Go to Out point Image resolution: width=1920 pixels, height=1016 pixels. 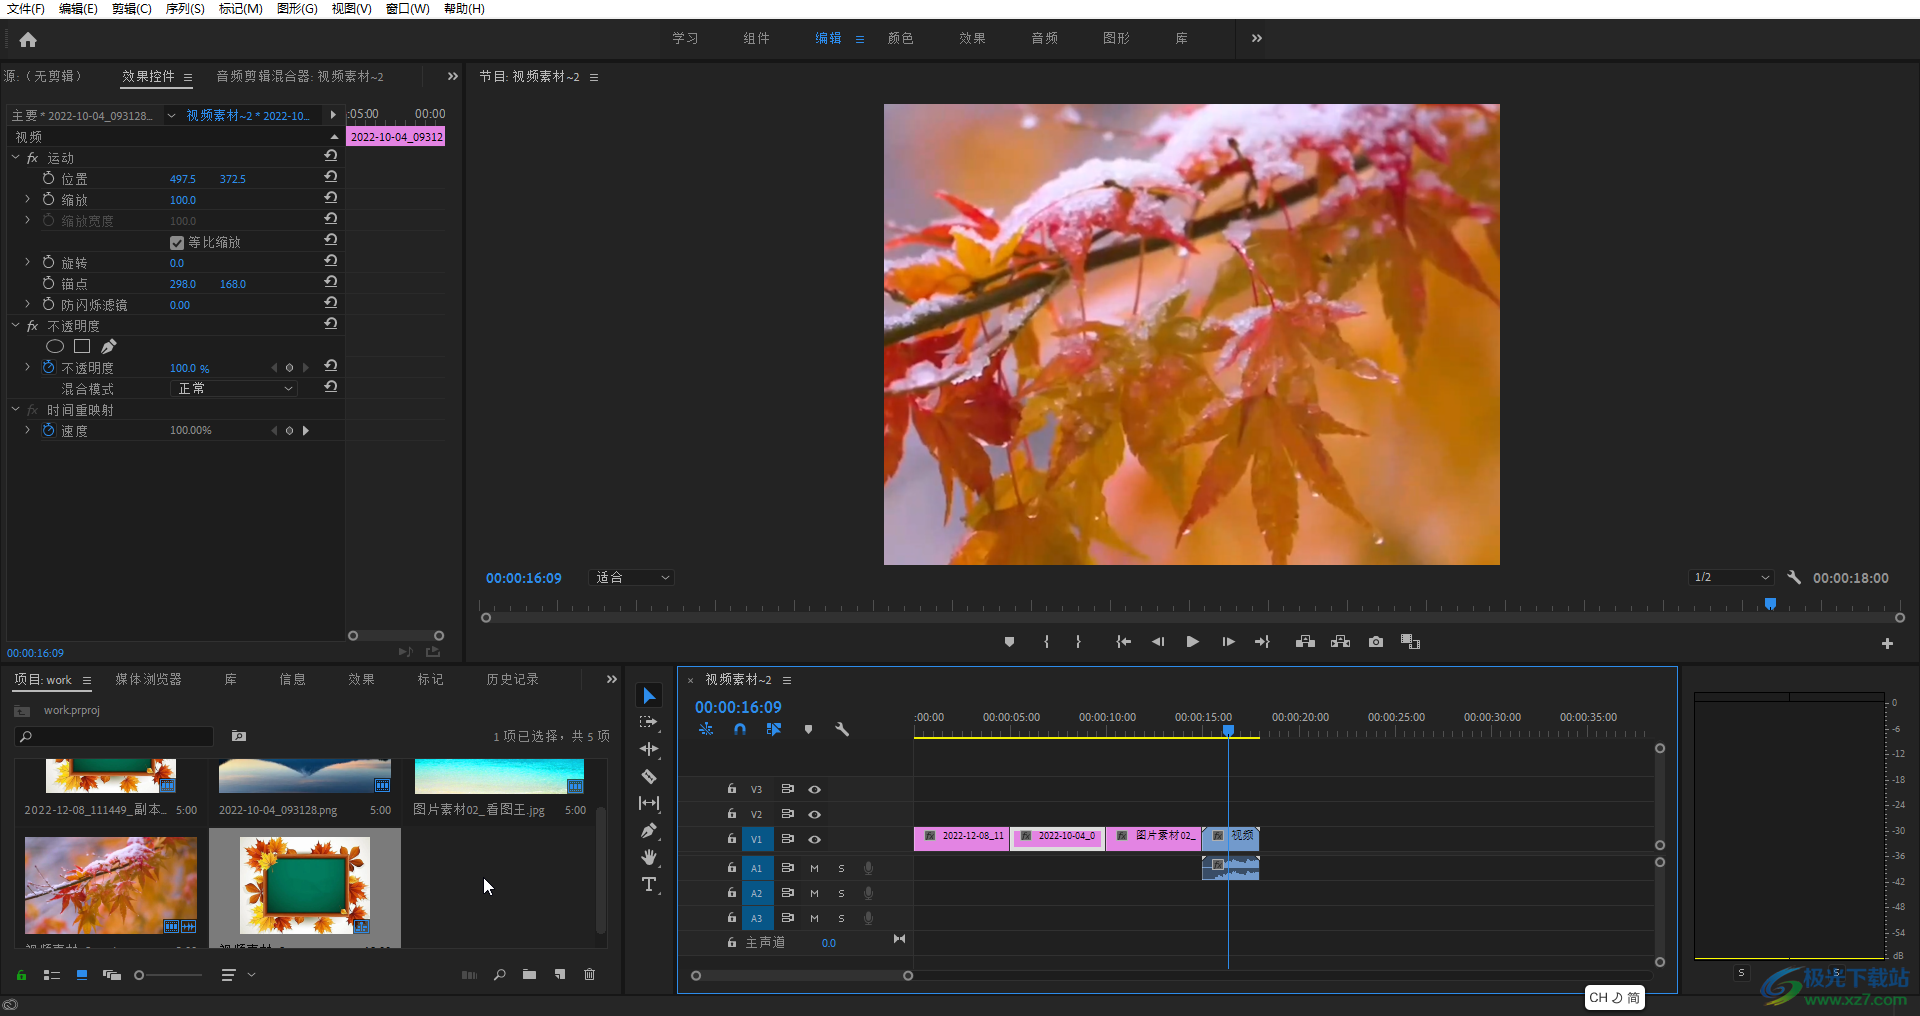1262,642
